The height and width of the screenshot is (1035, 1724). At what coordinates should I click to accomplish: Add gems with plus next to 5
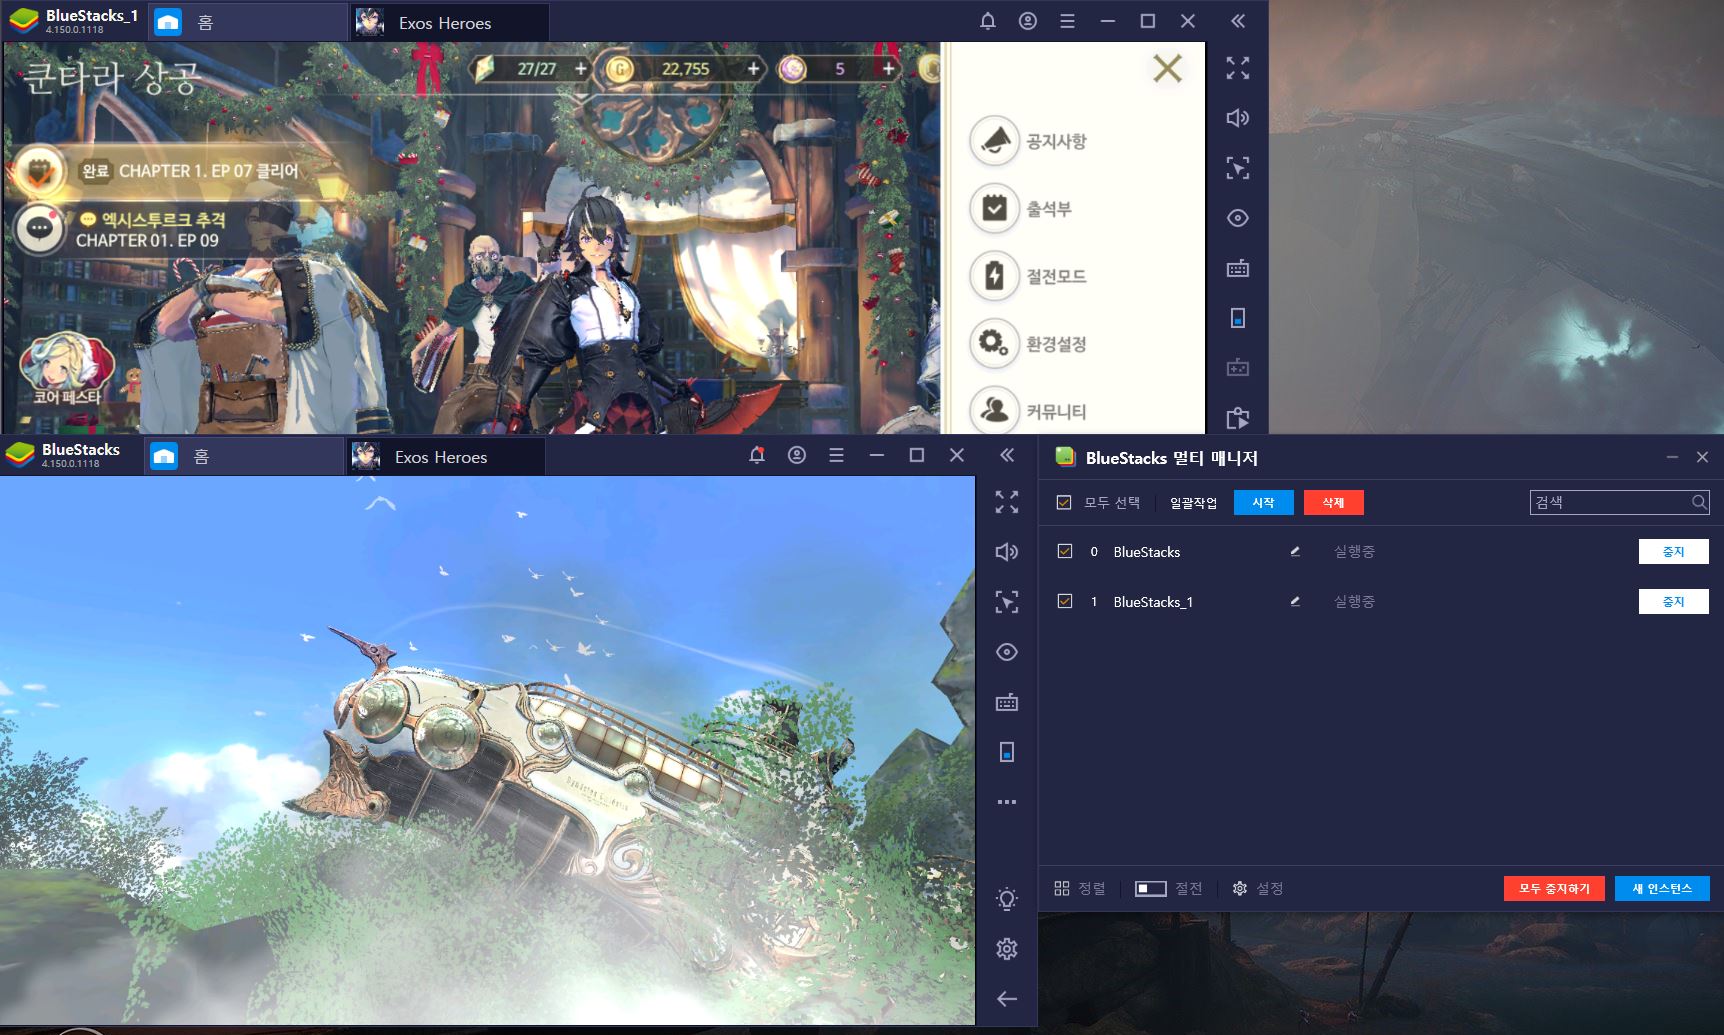(888, 69)
